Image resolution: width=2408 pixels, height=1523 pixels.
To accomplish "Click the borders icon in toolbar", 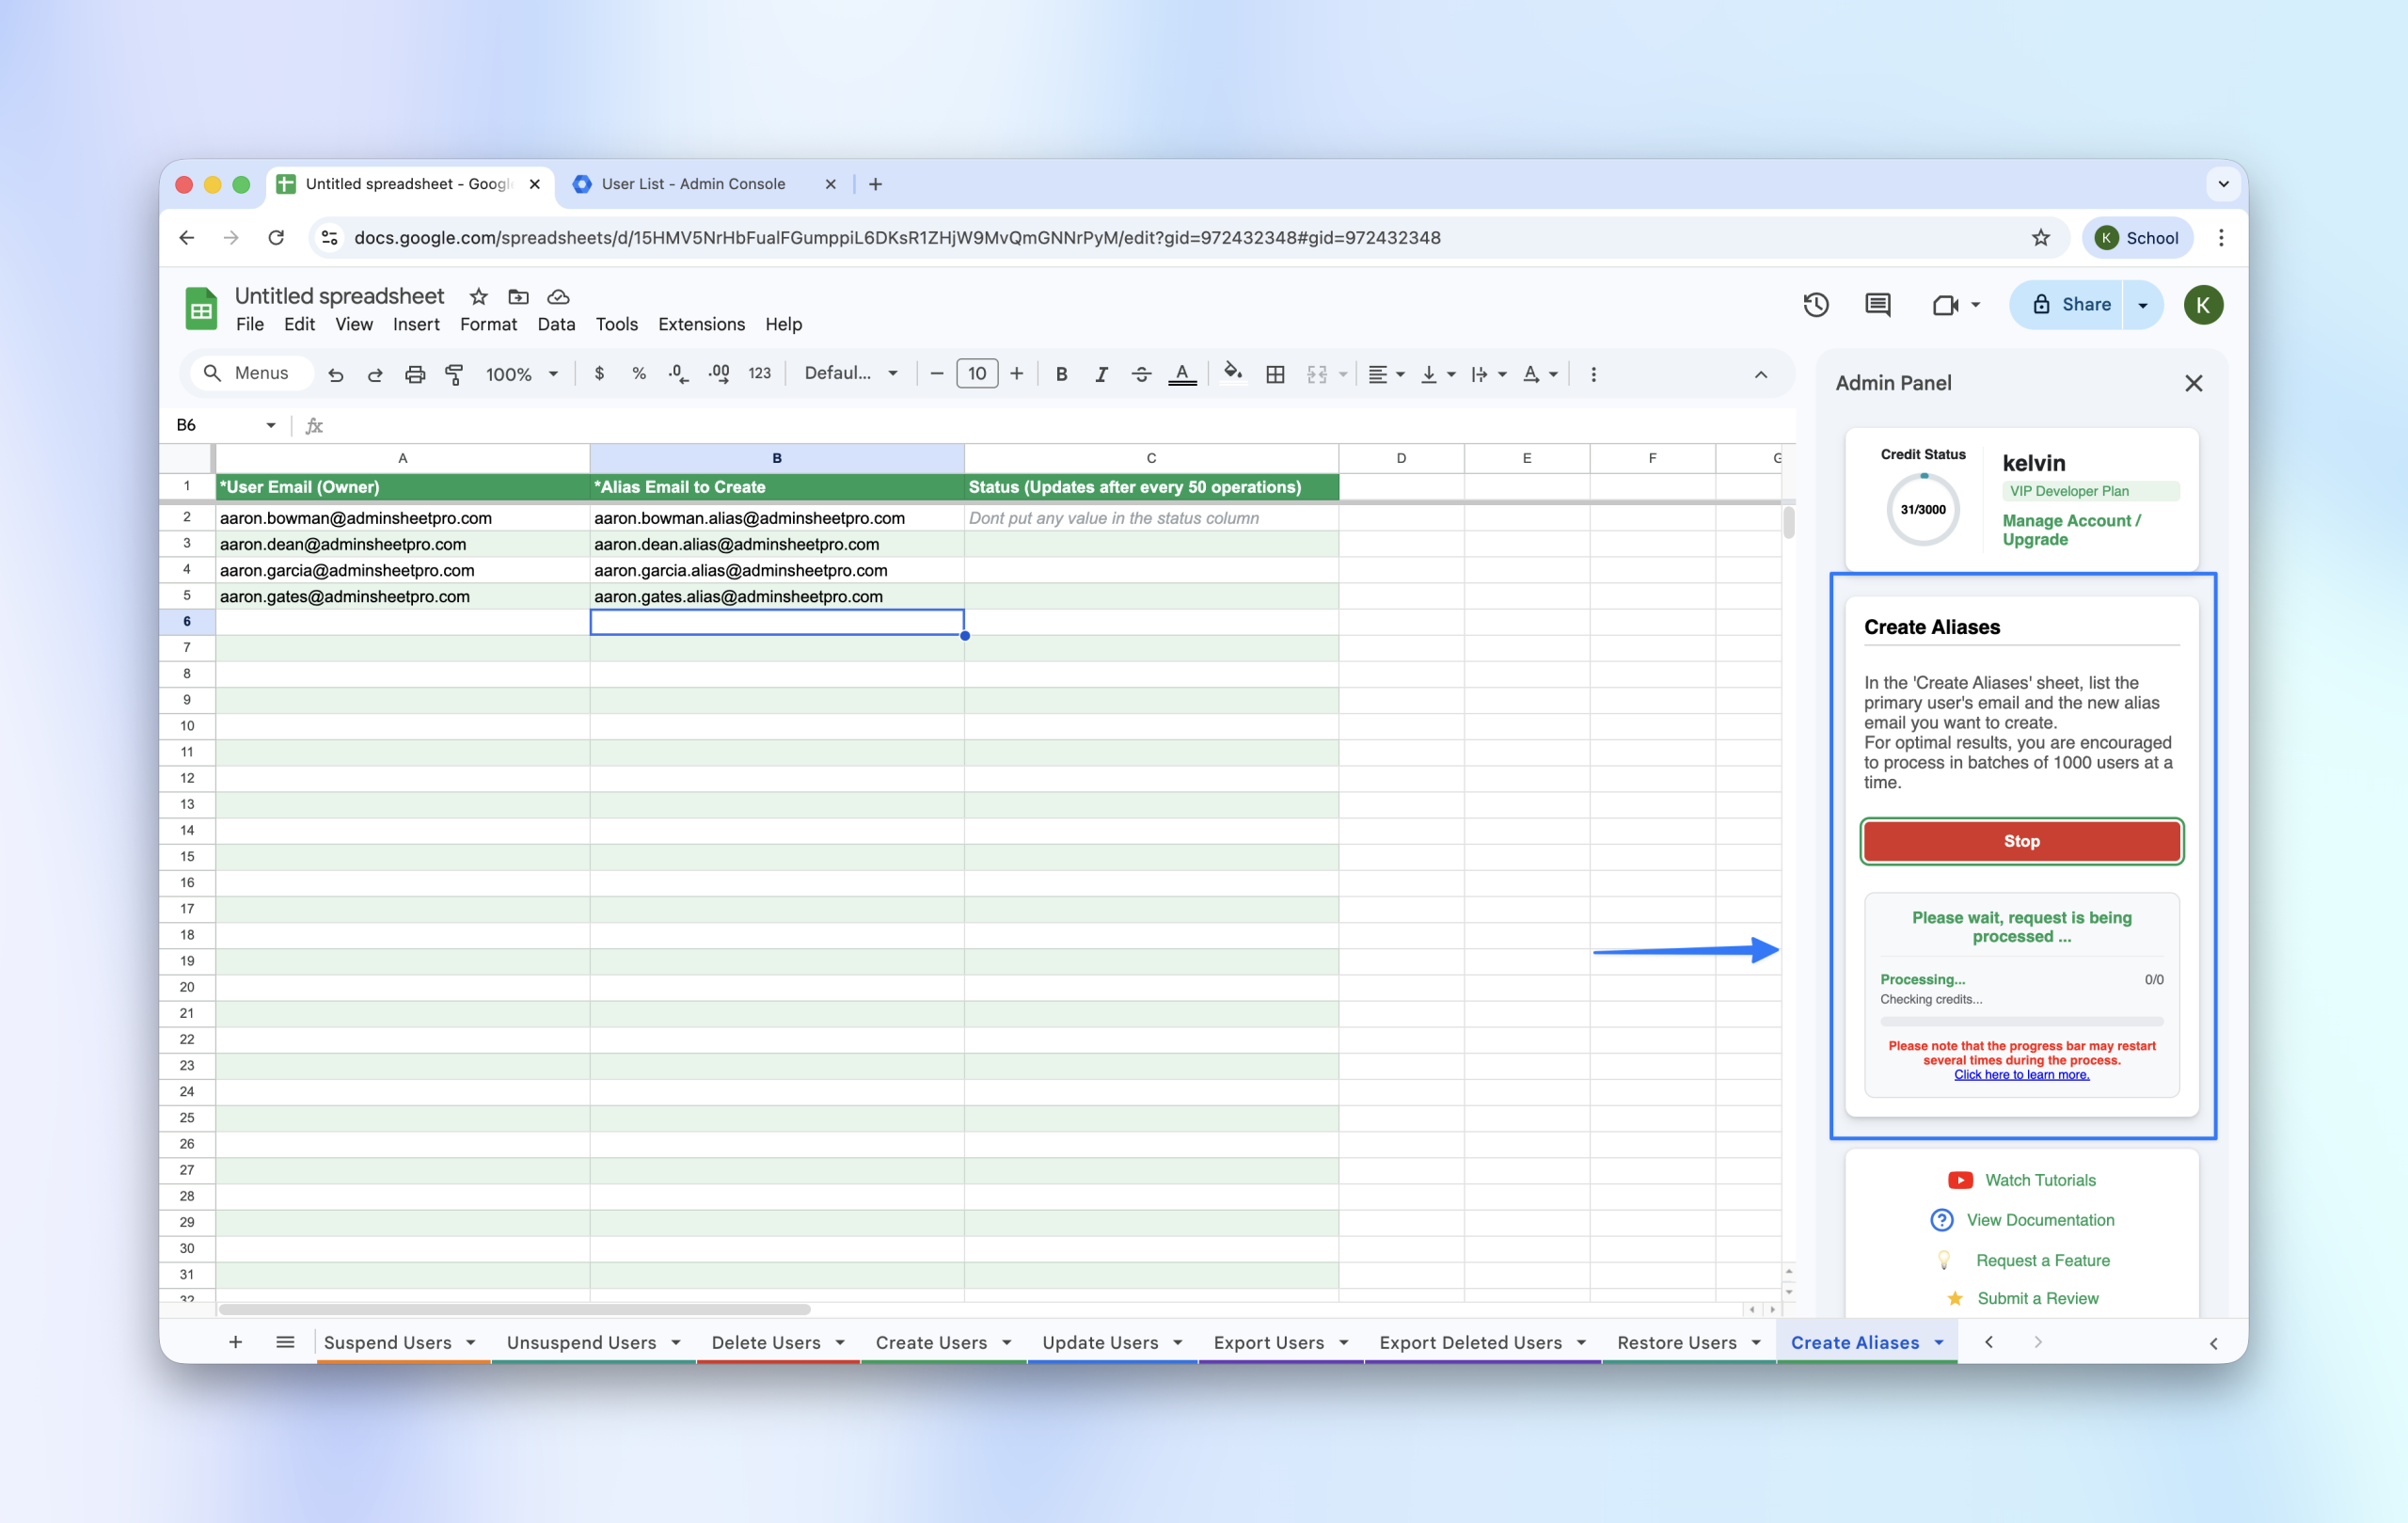I will (x=1274, y=374).
